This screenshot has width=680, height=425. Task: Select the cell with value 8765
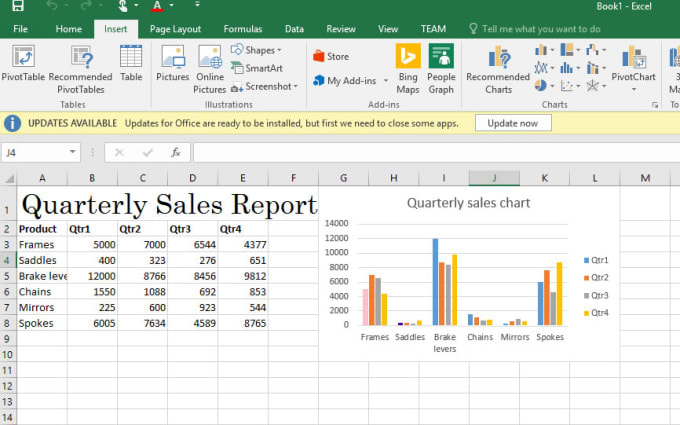tap(243, 323)
